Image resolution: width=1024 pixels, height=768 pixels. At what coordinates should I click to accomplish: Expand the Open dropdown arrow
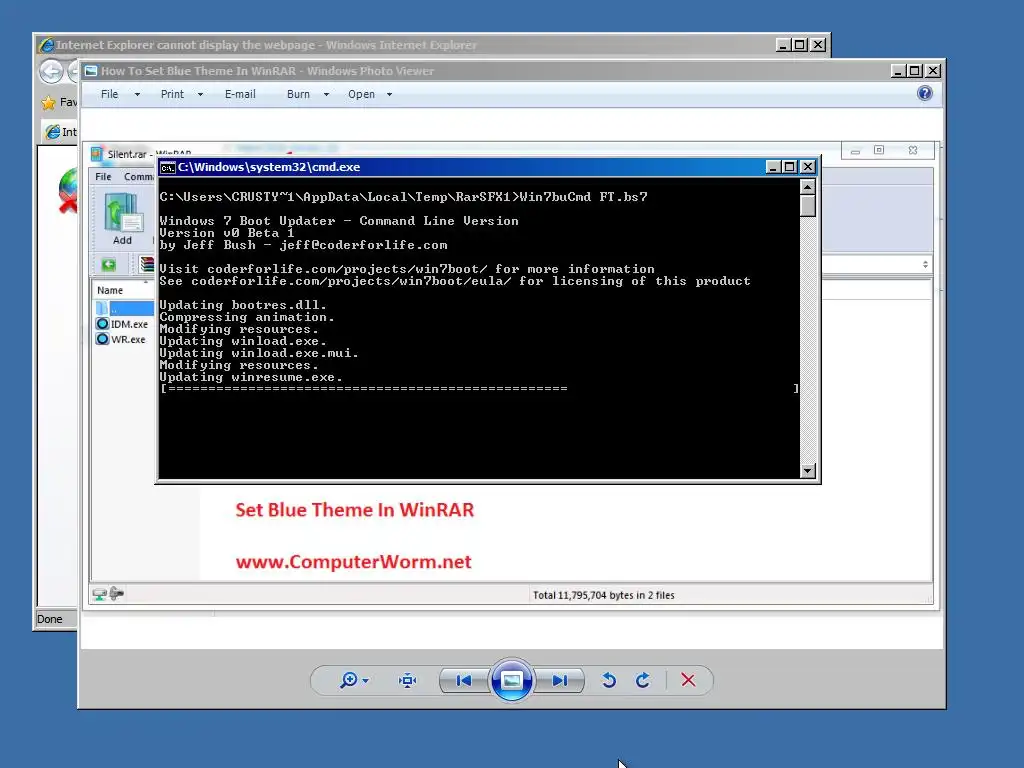coord(389,95)
